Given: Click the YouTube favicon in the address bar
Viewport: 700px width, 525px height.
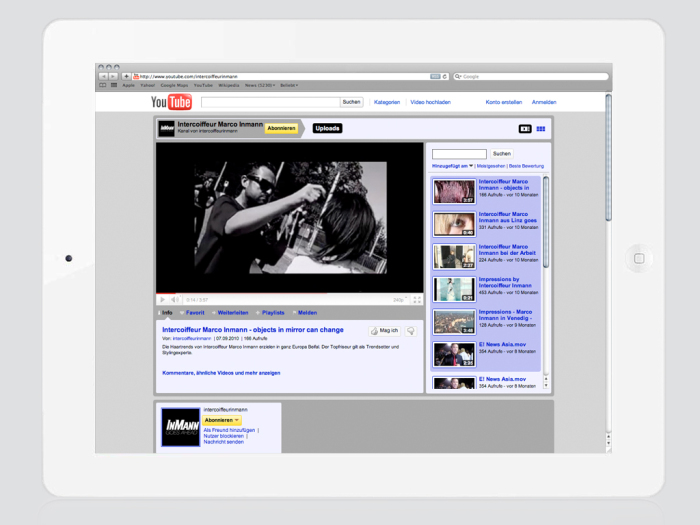Looking at the screenshot, I should pyautogui.click(x=136, y=76).
